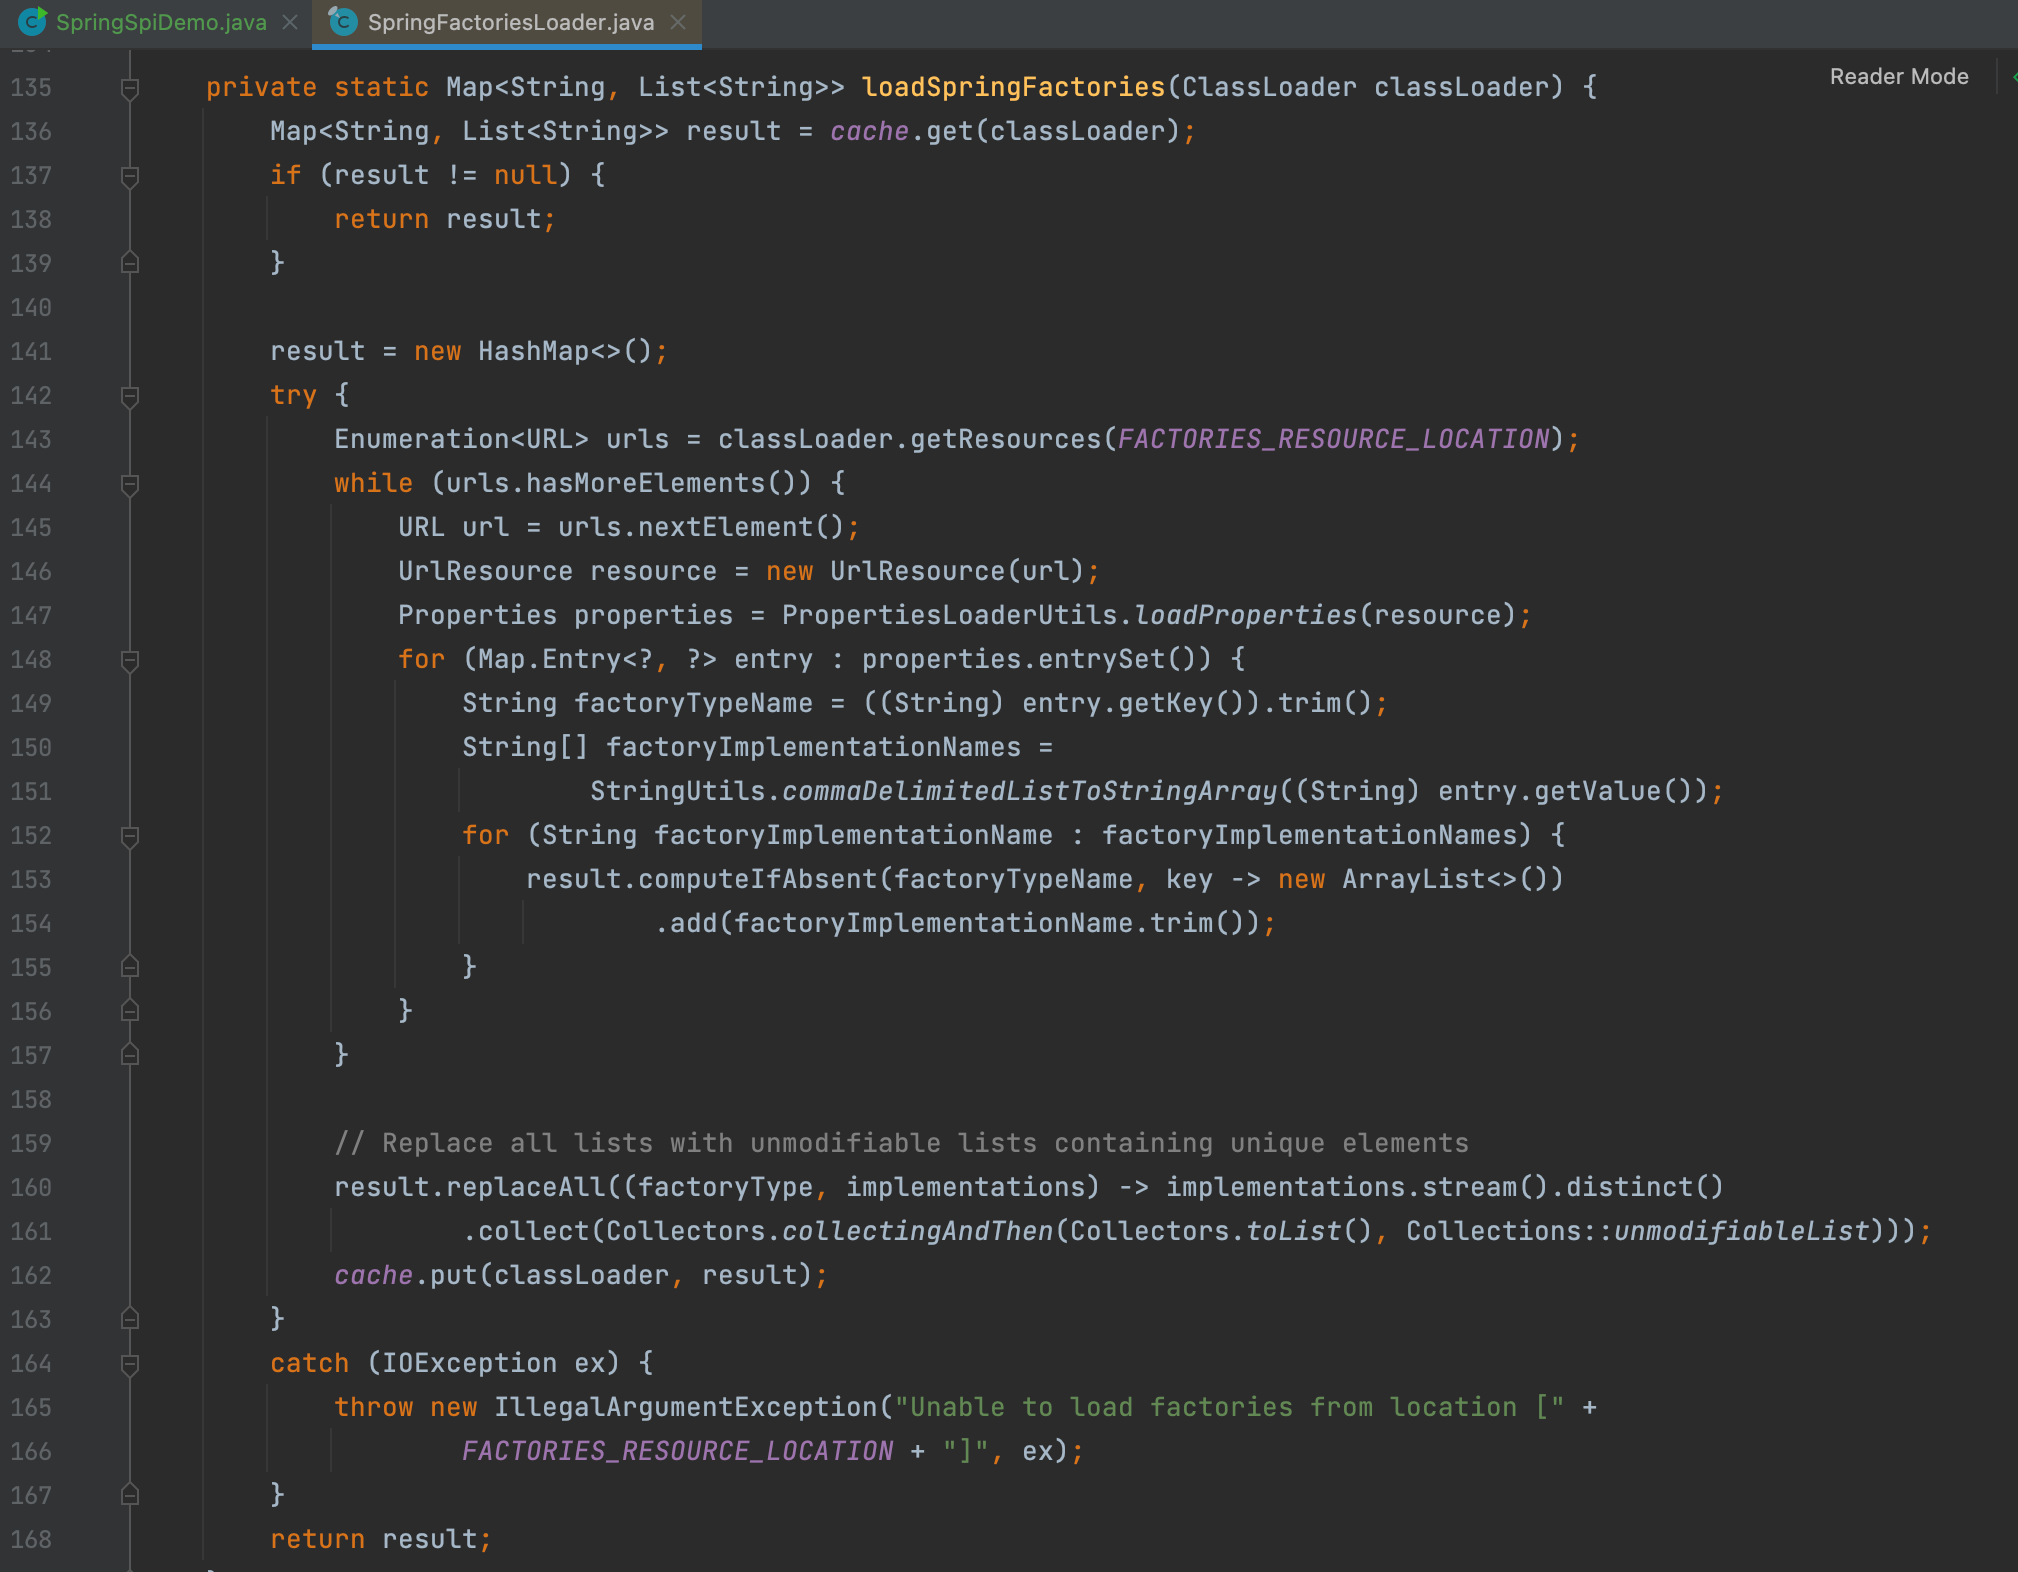
Task: Click the SpringFactoriesLoader.java class file icon
Action: 343,21
